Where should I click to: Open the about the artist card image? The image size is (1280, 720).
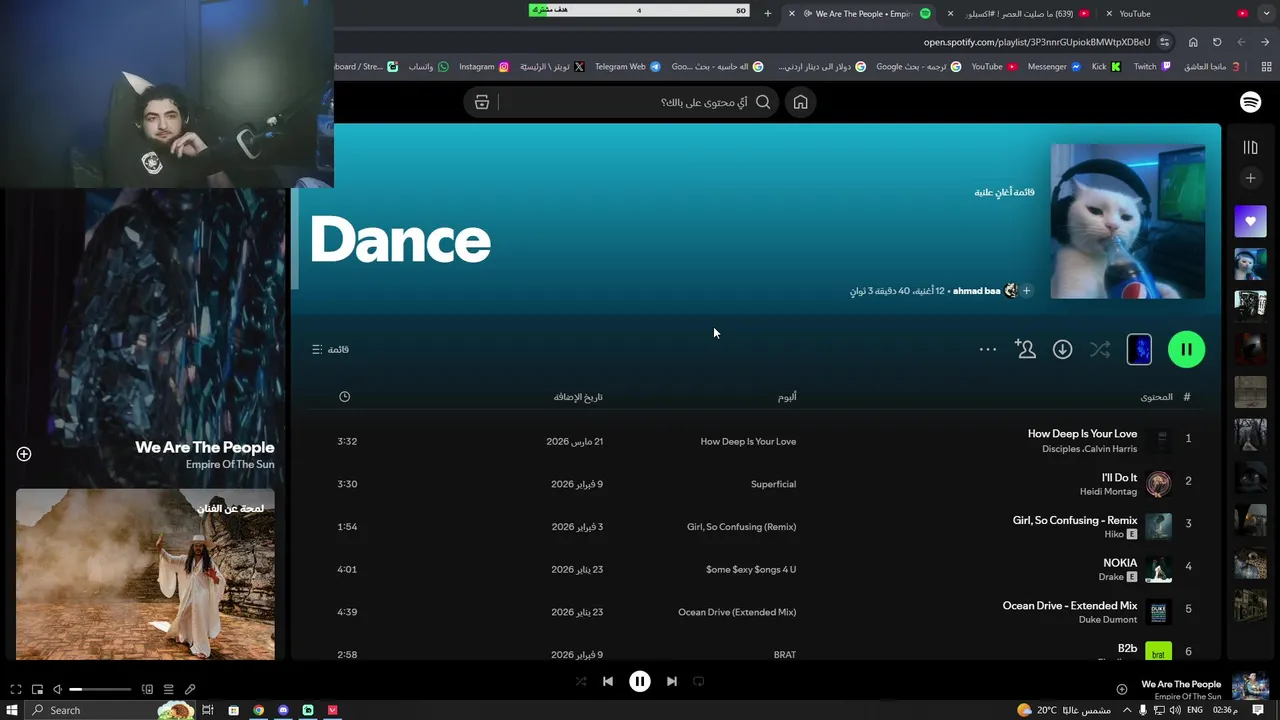(145, 574)
